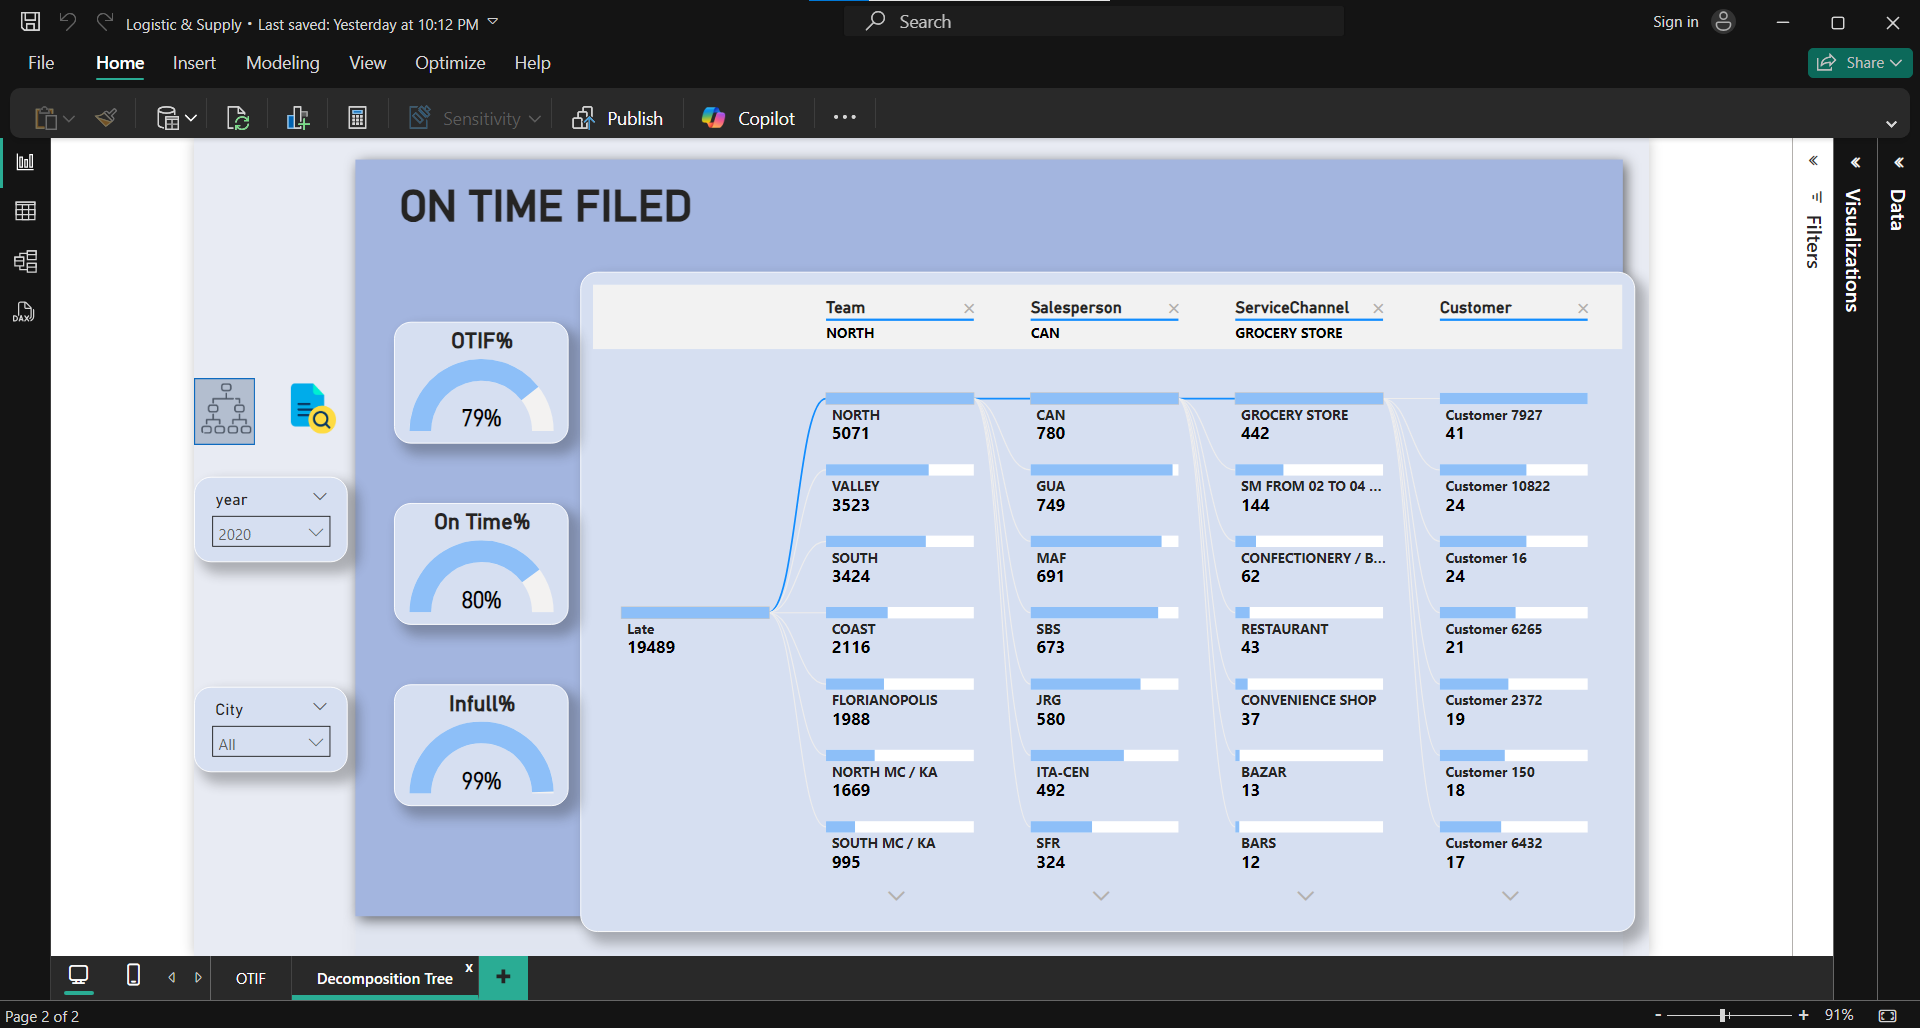Select mobile layout icon
This screenshot has height=1028, width=1920.
133,975
